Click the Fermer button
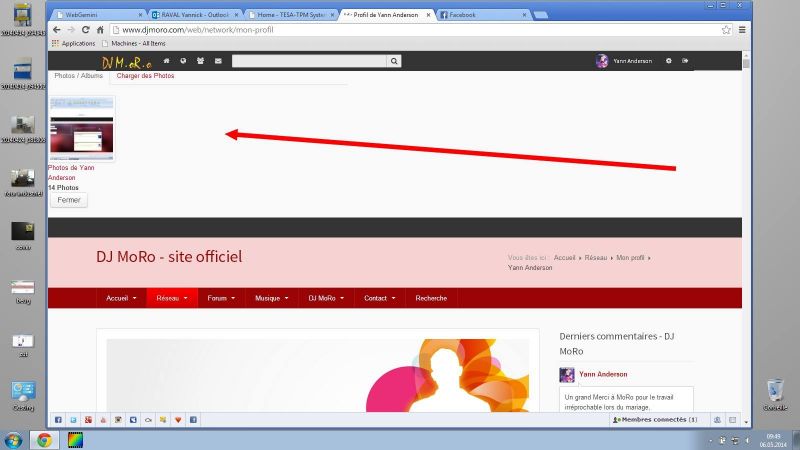The width and height of the screenshot is (800, 450). [69, 200]
